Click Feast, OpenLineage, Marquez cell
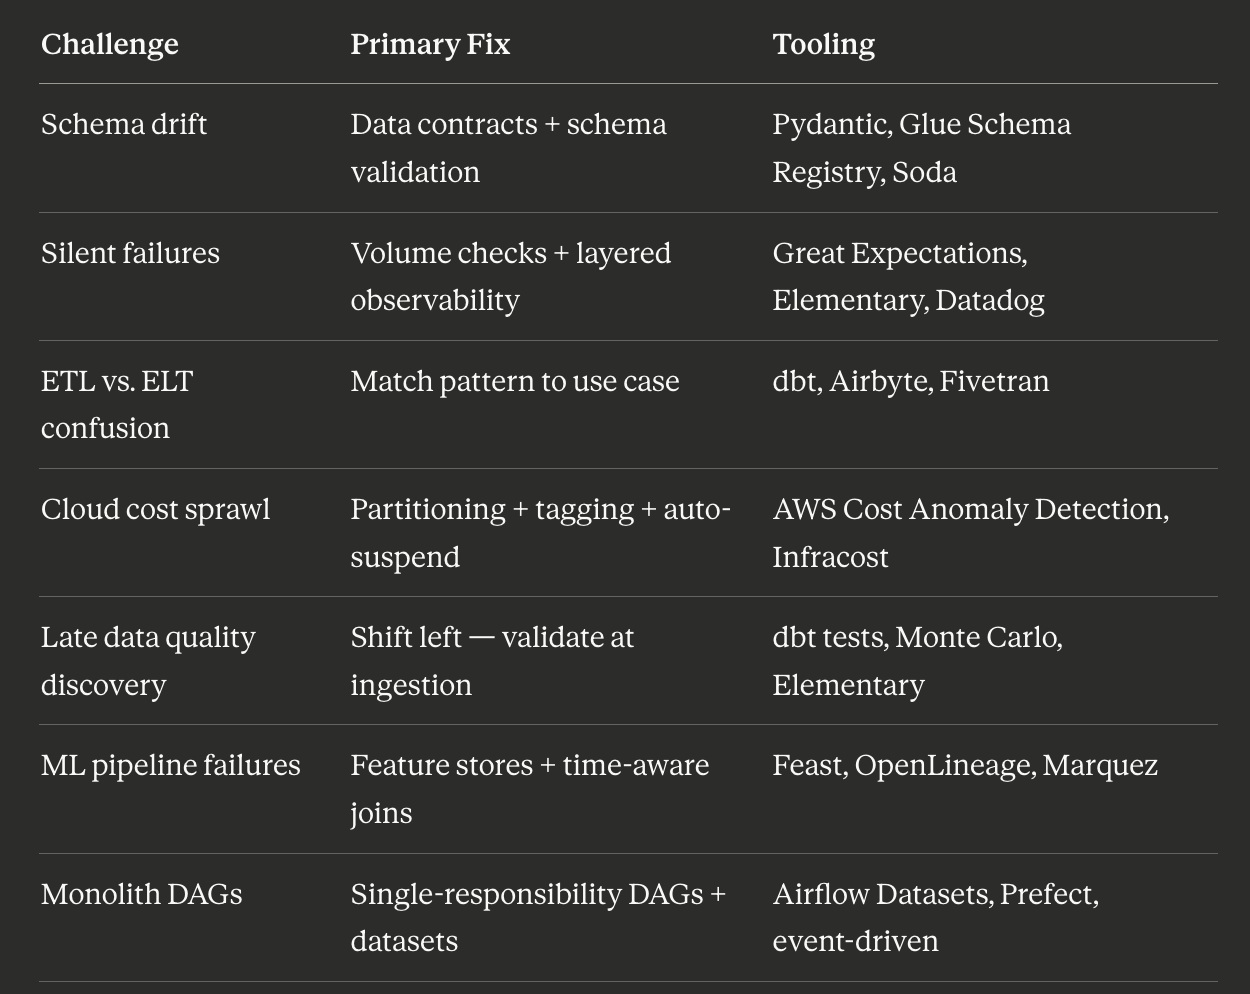 click(965, 765)
